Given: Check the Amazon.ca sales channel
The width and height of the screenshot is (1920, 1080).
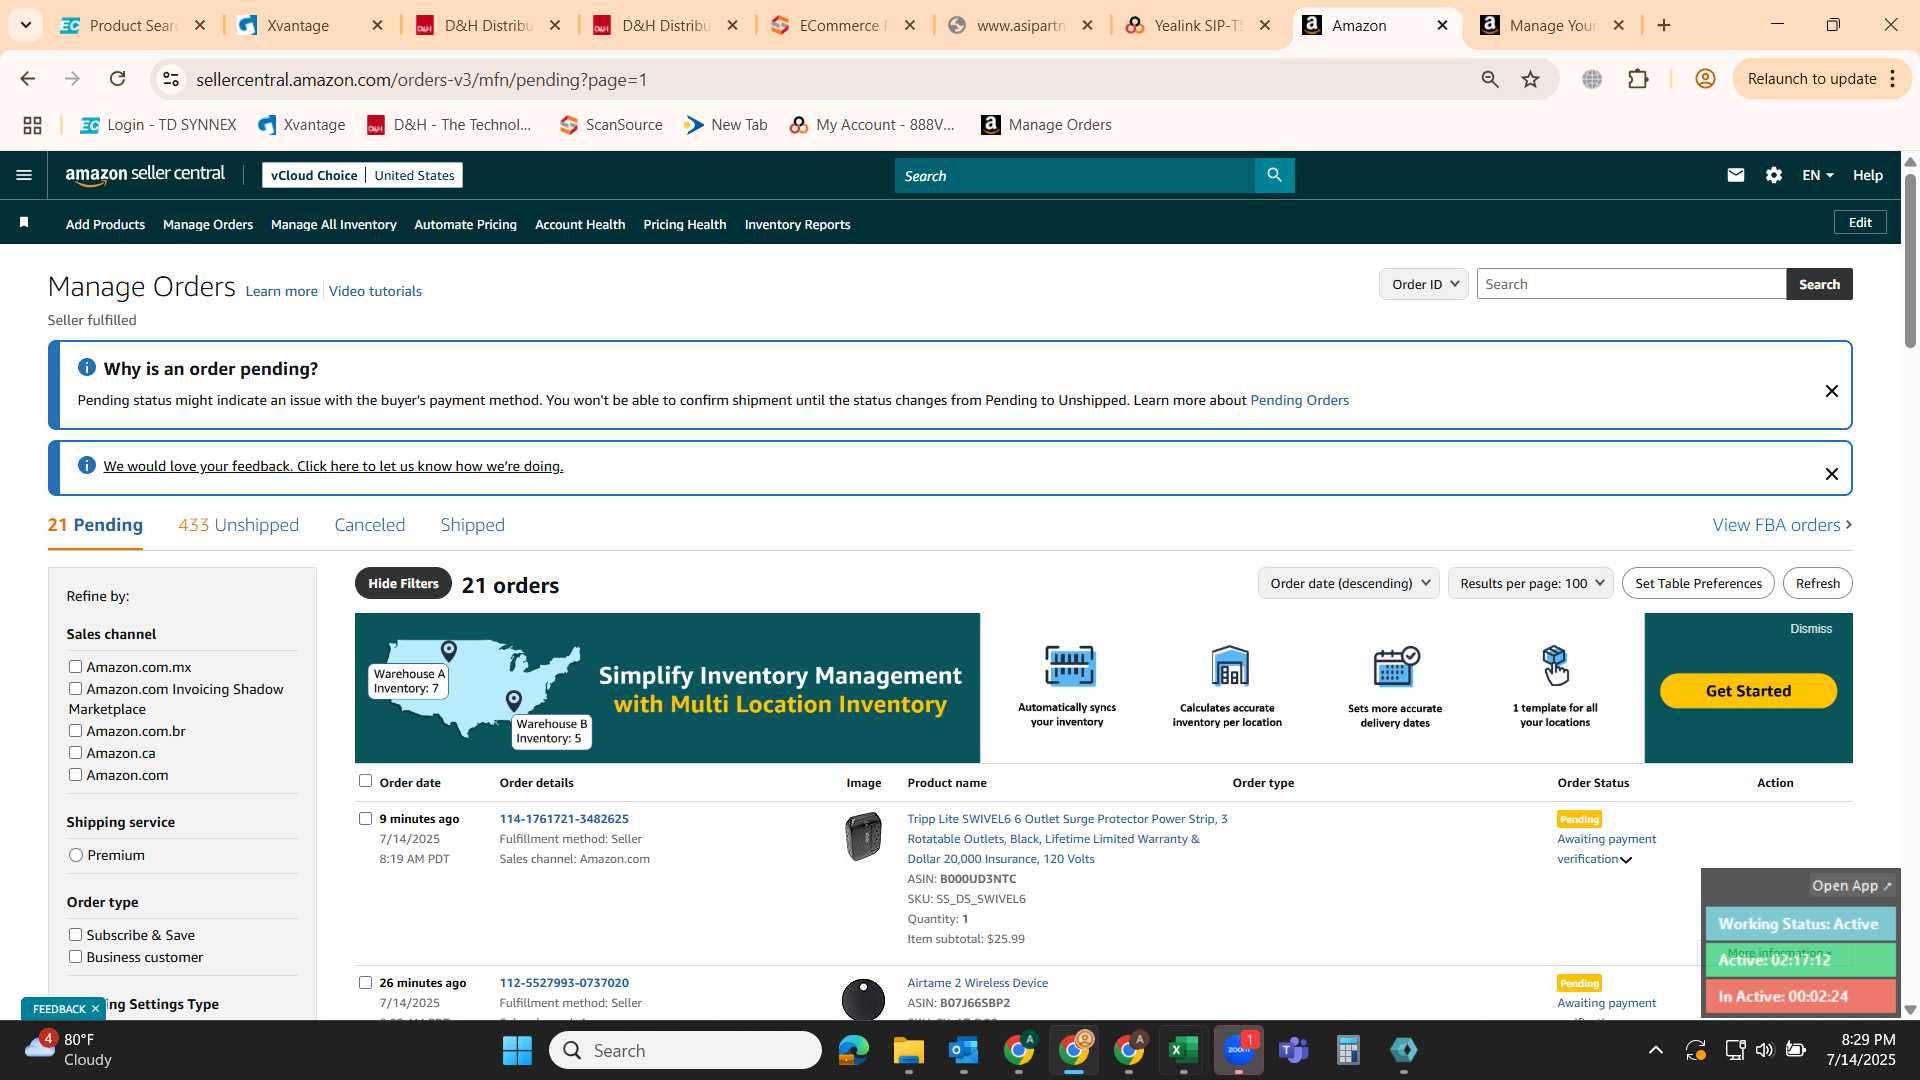Looking at the screenshot, I should [75, 753].
